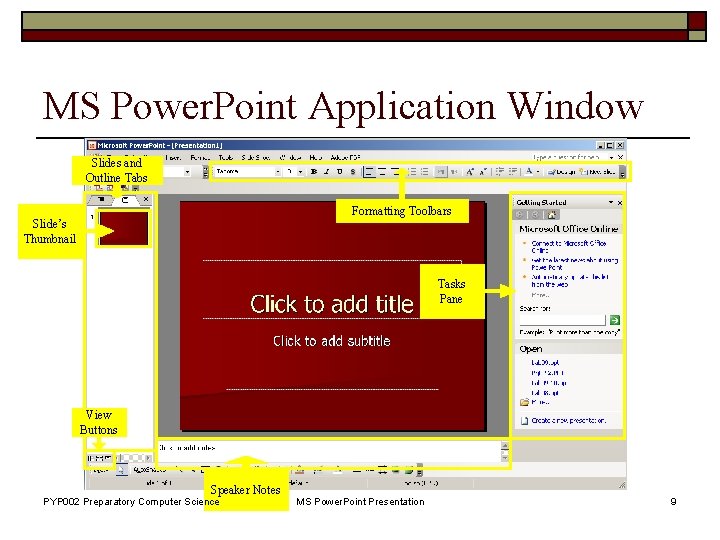Screen dimensions: 720x540
Task: Click the 'Click to add subtitle' placeholder
Action: (332, 341)
